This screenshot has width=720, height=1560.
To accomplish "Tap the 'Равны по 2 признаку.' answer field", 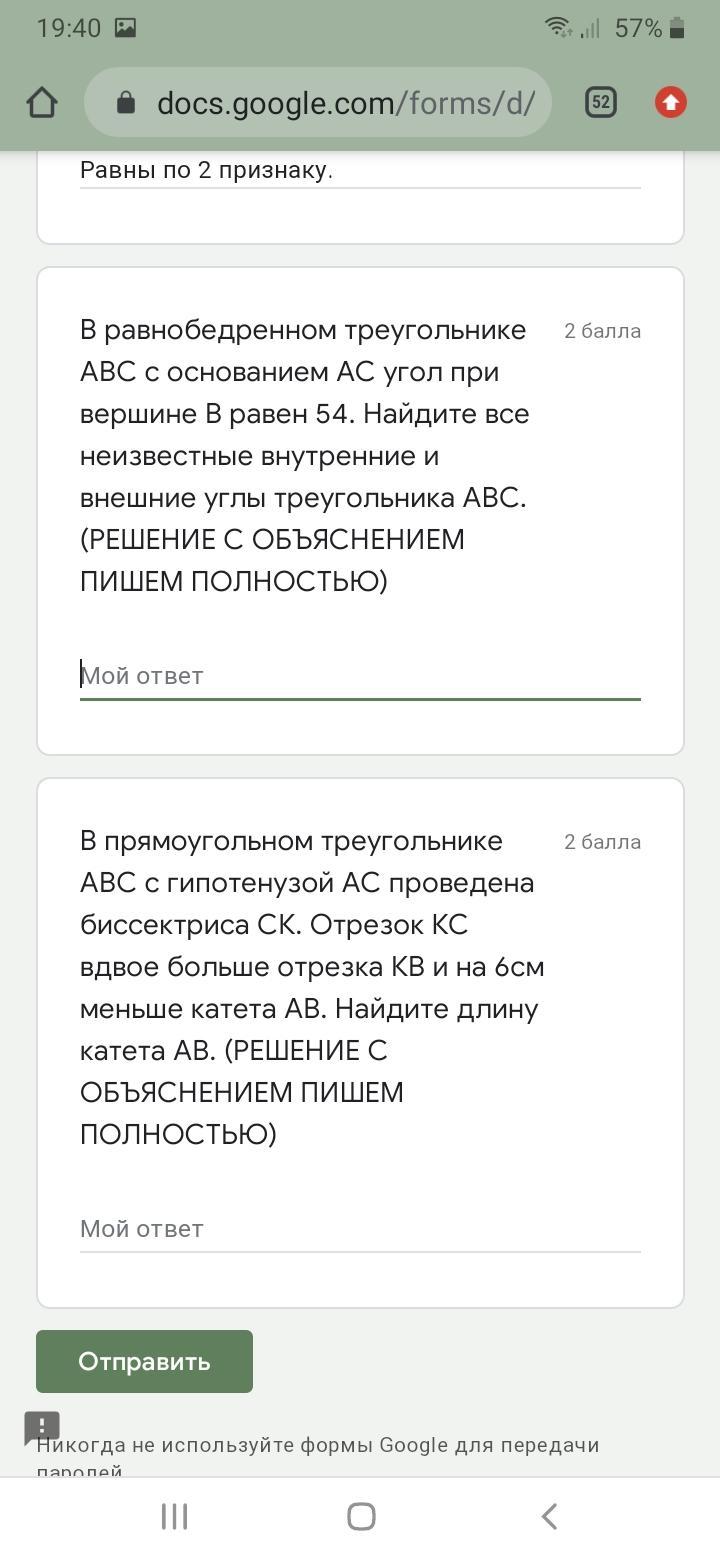I will pyautogui.click(x=360, y=170).
